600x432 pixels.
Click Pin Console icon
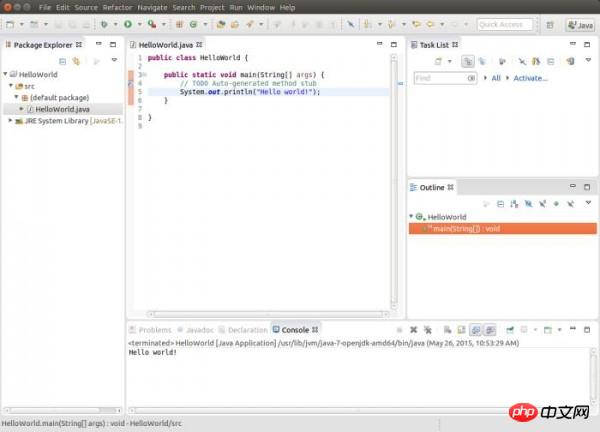[510, 329]
